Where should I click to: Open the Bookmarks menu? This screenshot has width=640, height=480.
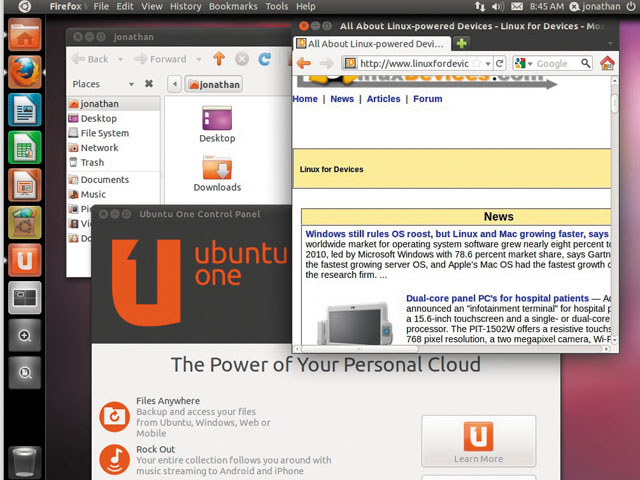233,7
